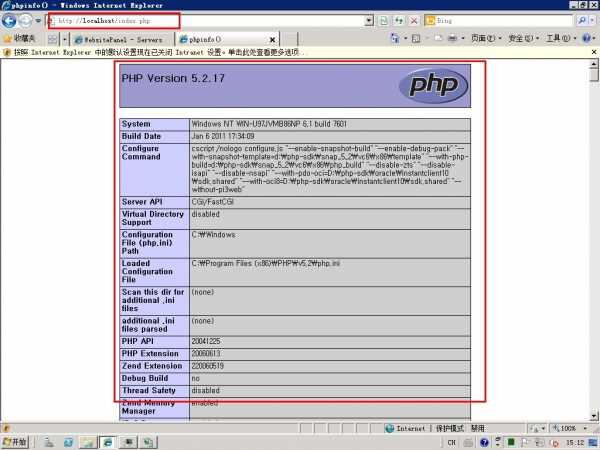Refresh the page with the green arrows icon
Image resolution: width=600 pixels, height=450 pixels.
coord(399,21)
